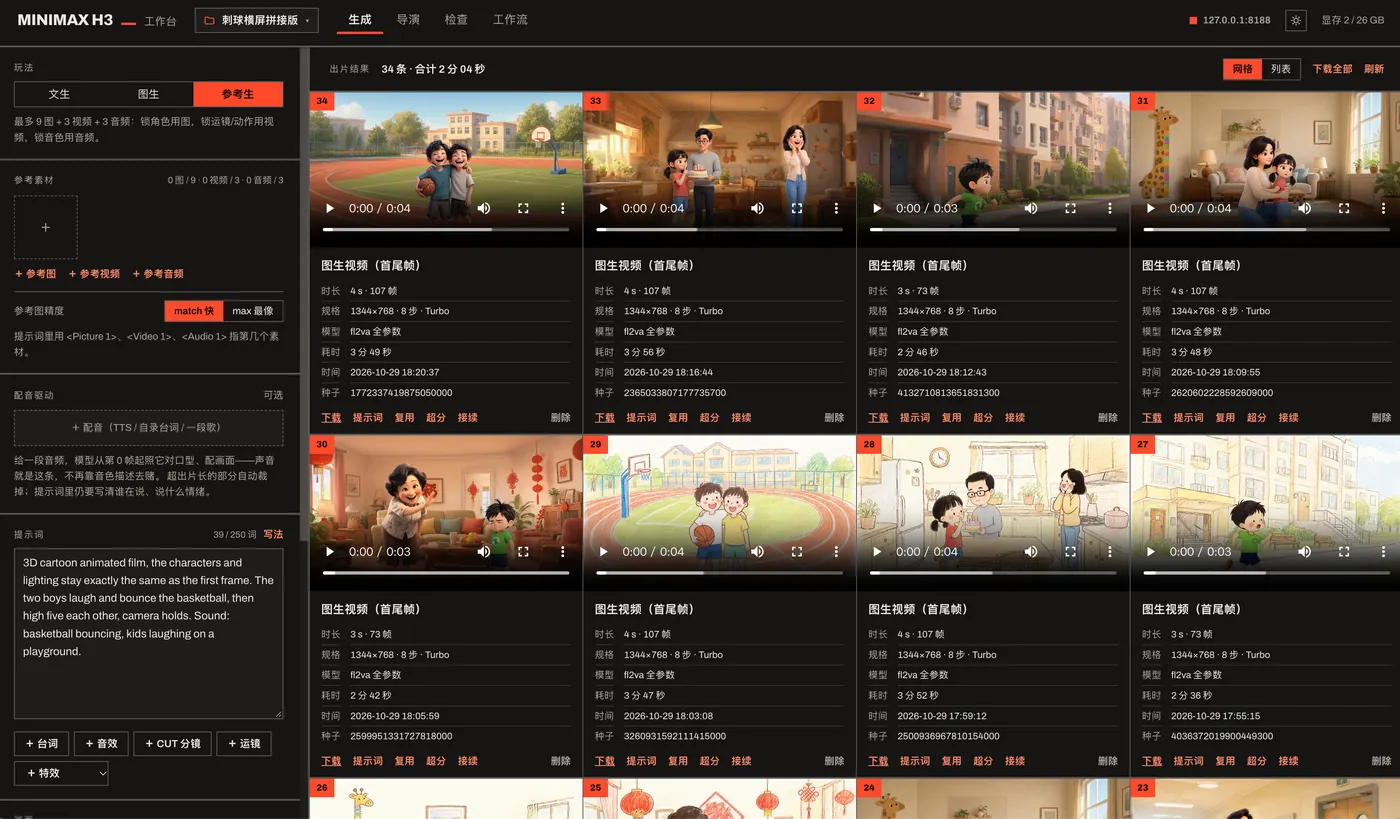Screen dimensions: 1400x819
Task: Click the + 台词 button
Action: [x=41, y=744]
